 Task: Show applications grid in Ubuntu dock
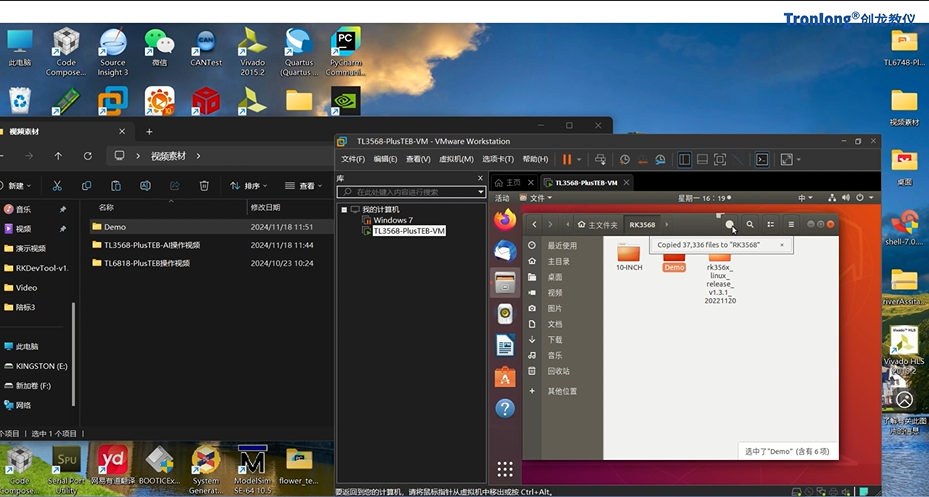click(505, 469)
